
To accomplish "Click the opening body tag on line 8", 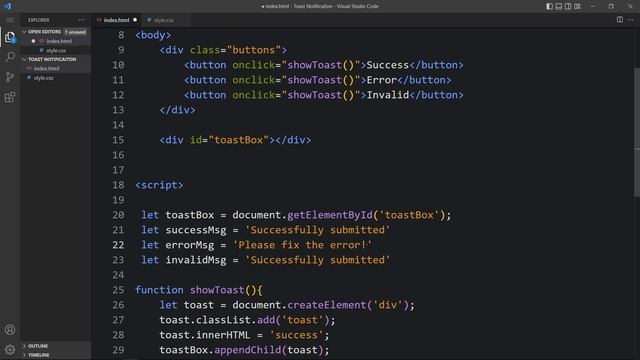I will 153,35.
